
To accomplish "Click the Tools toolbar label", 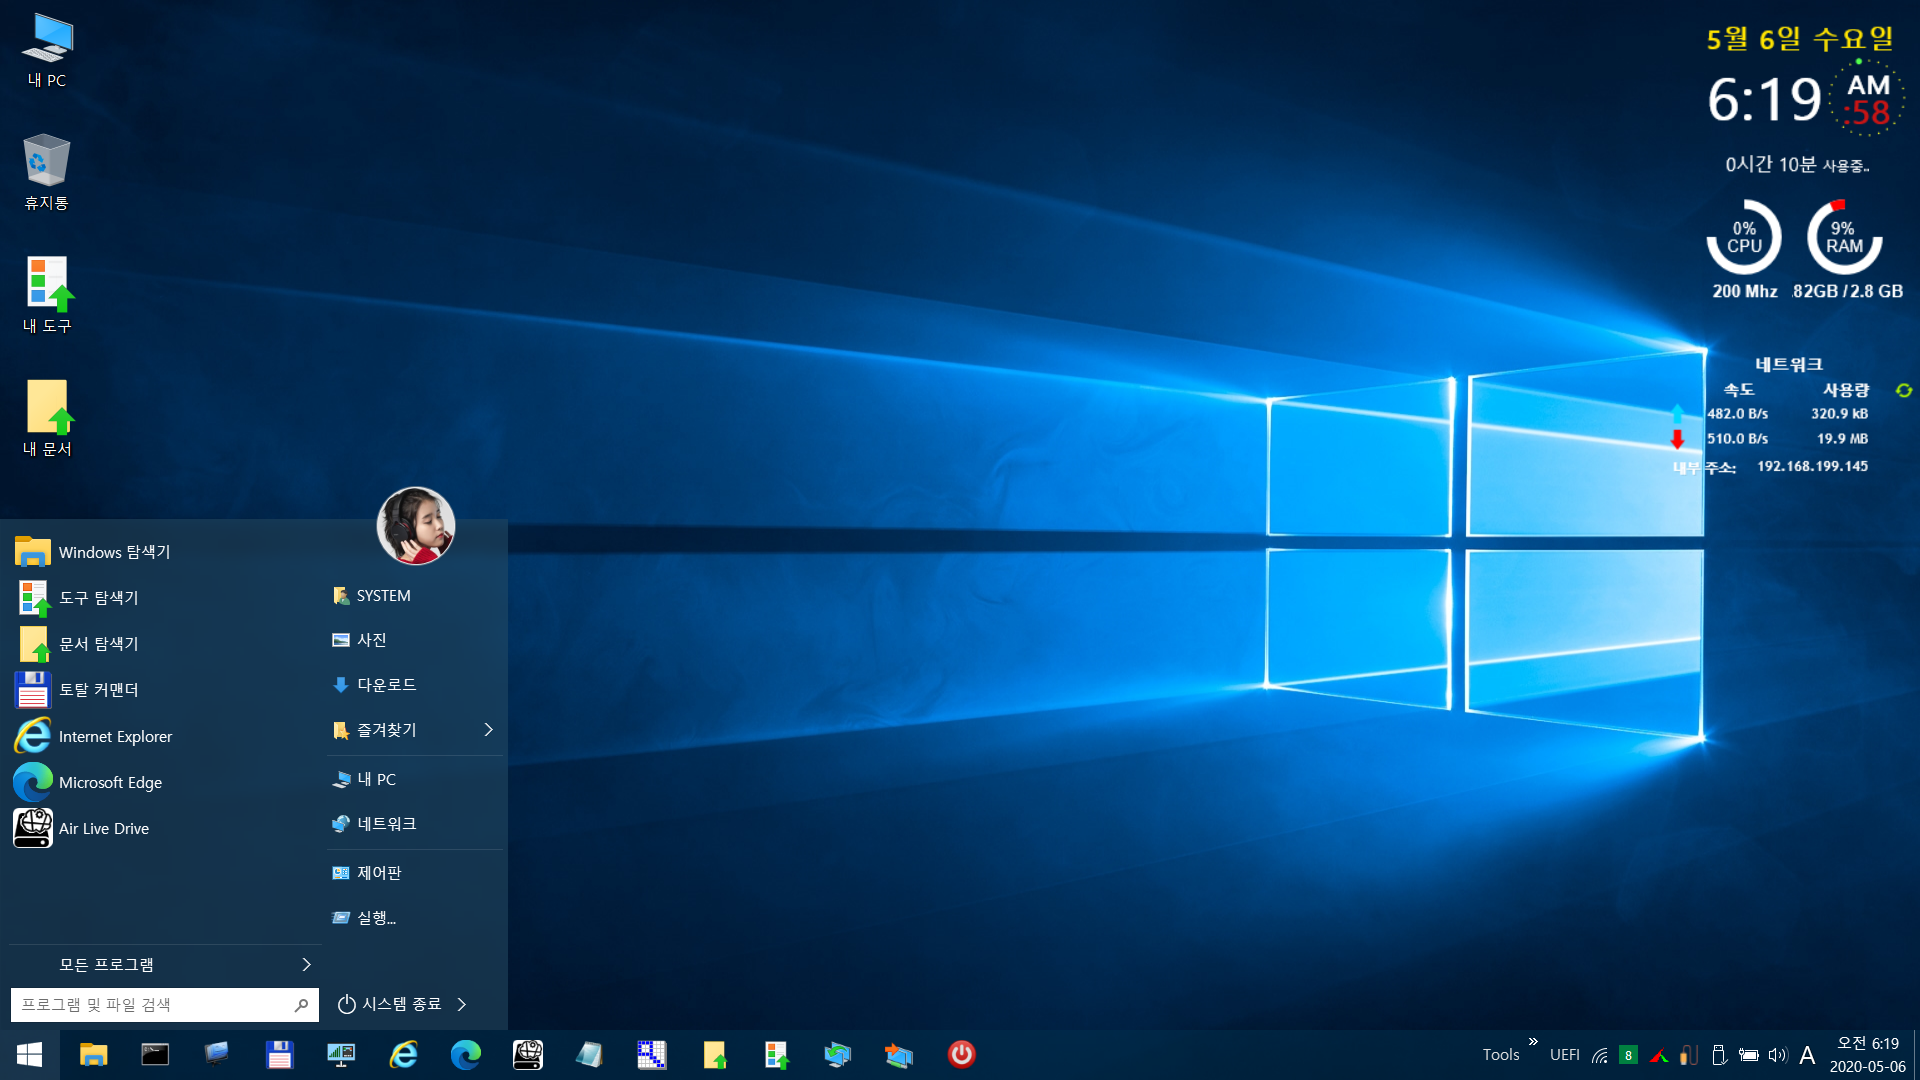I will (1501, 1055).
